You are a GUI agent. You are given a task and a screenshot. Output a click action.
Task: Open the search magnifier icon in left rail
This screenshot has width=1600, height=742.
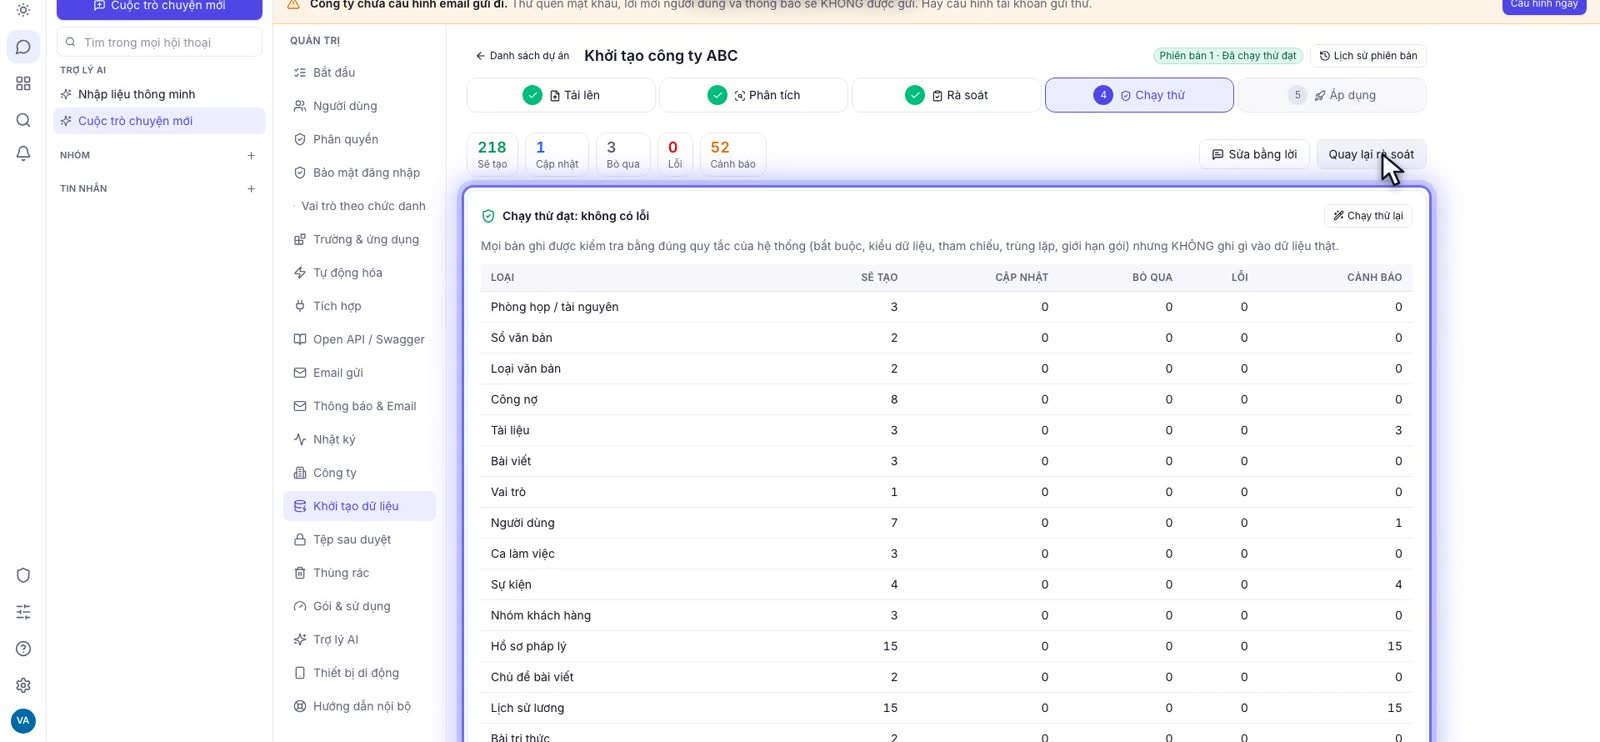click(x=23, y=120)
